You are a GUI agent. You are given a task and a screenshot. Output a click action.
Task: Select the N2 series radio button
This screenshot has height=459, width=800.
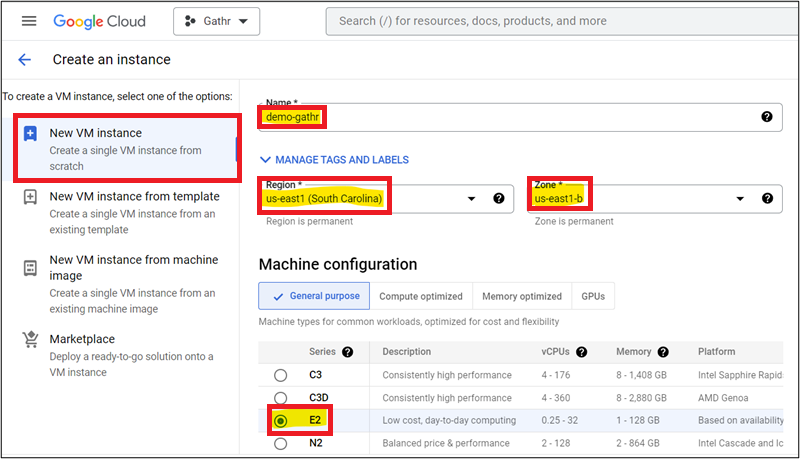(x=281, y=443)
